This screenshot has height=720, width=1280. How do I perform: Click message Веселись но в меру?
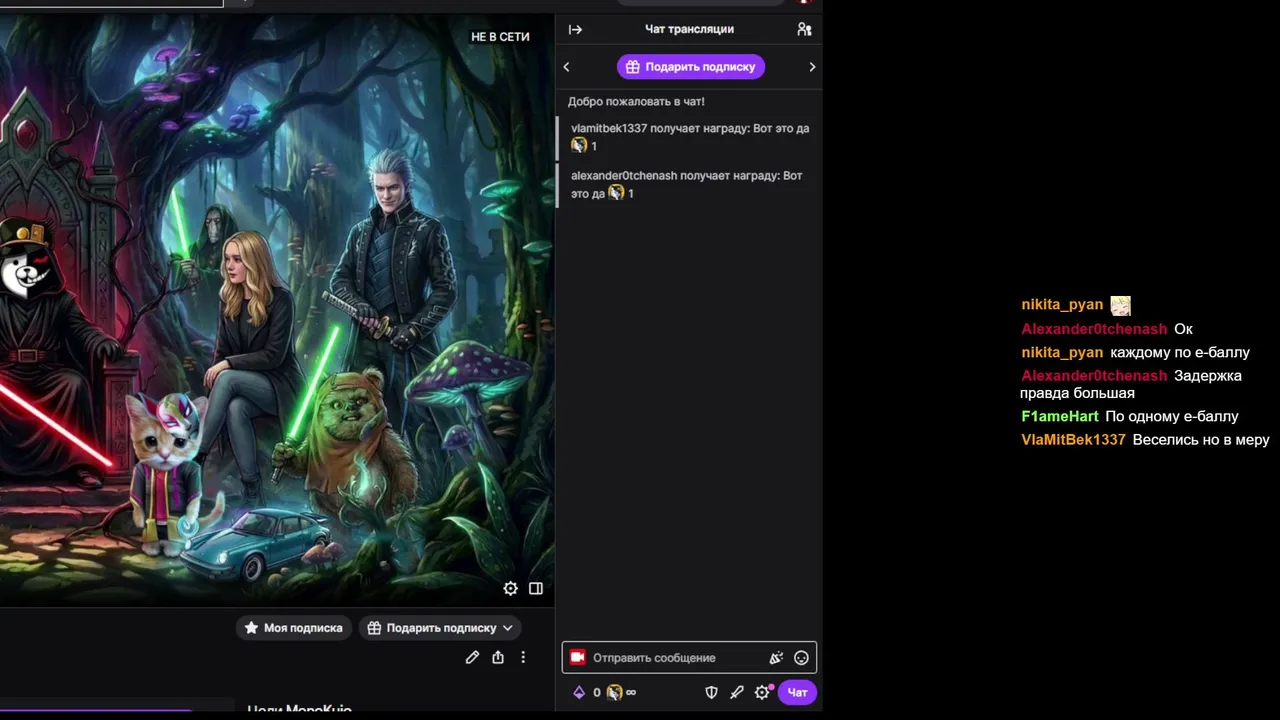point(1201,440)
